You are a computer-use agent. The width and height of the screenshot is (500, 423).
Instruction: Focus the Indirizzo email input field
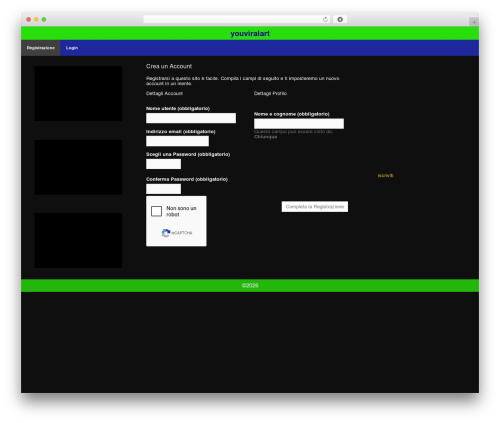tap(177, 141)
